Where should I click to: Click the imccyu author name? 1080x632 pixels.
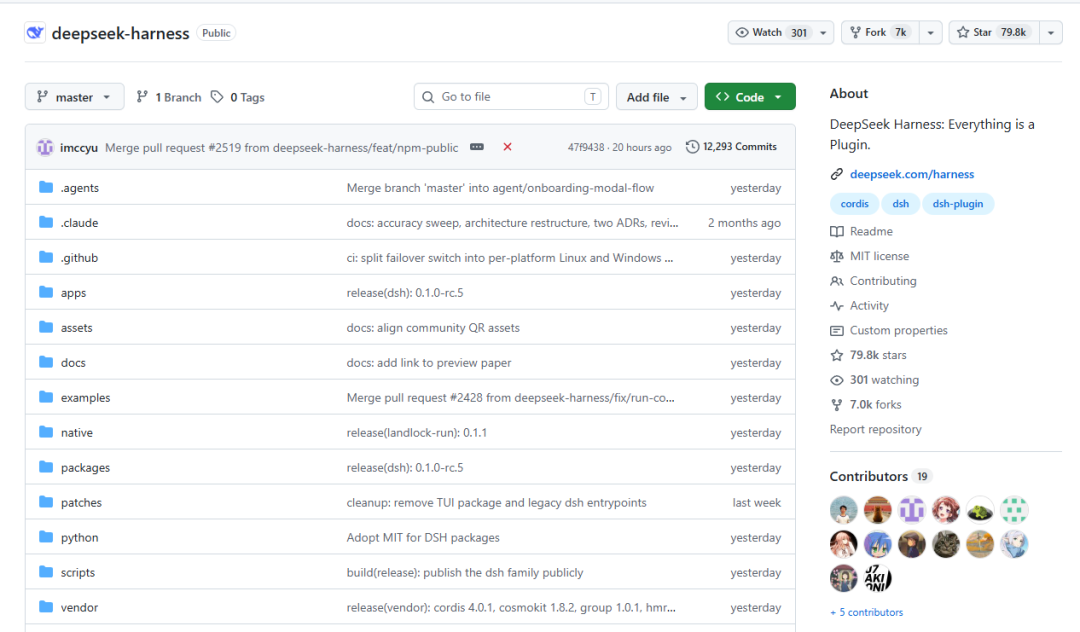coord(79,147)
